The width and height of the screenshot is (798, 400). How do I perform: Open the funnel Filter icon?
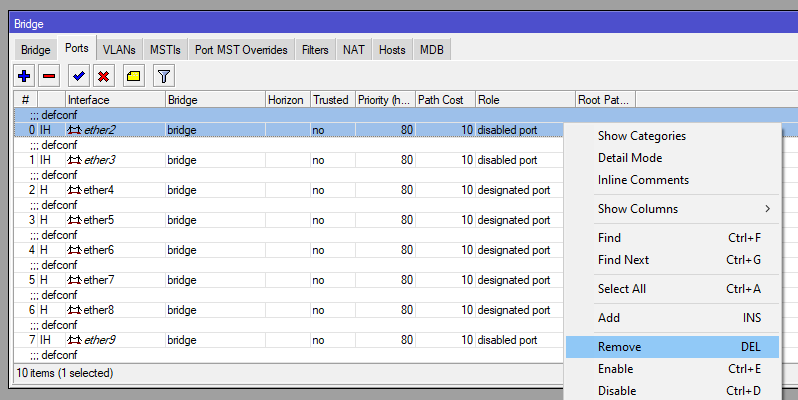point(163,76)
